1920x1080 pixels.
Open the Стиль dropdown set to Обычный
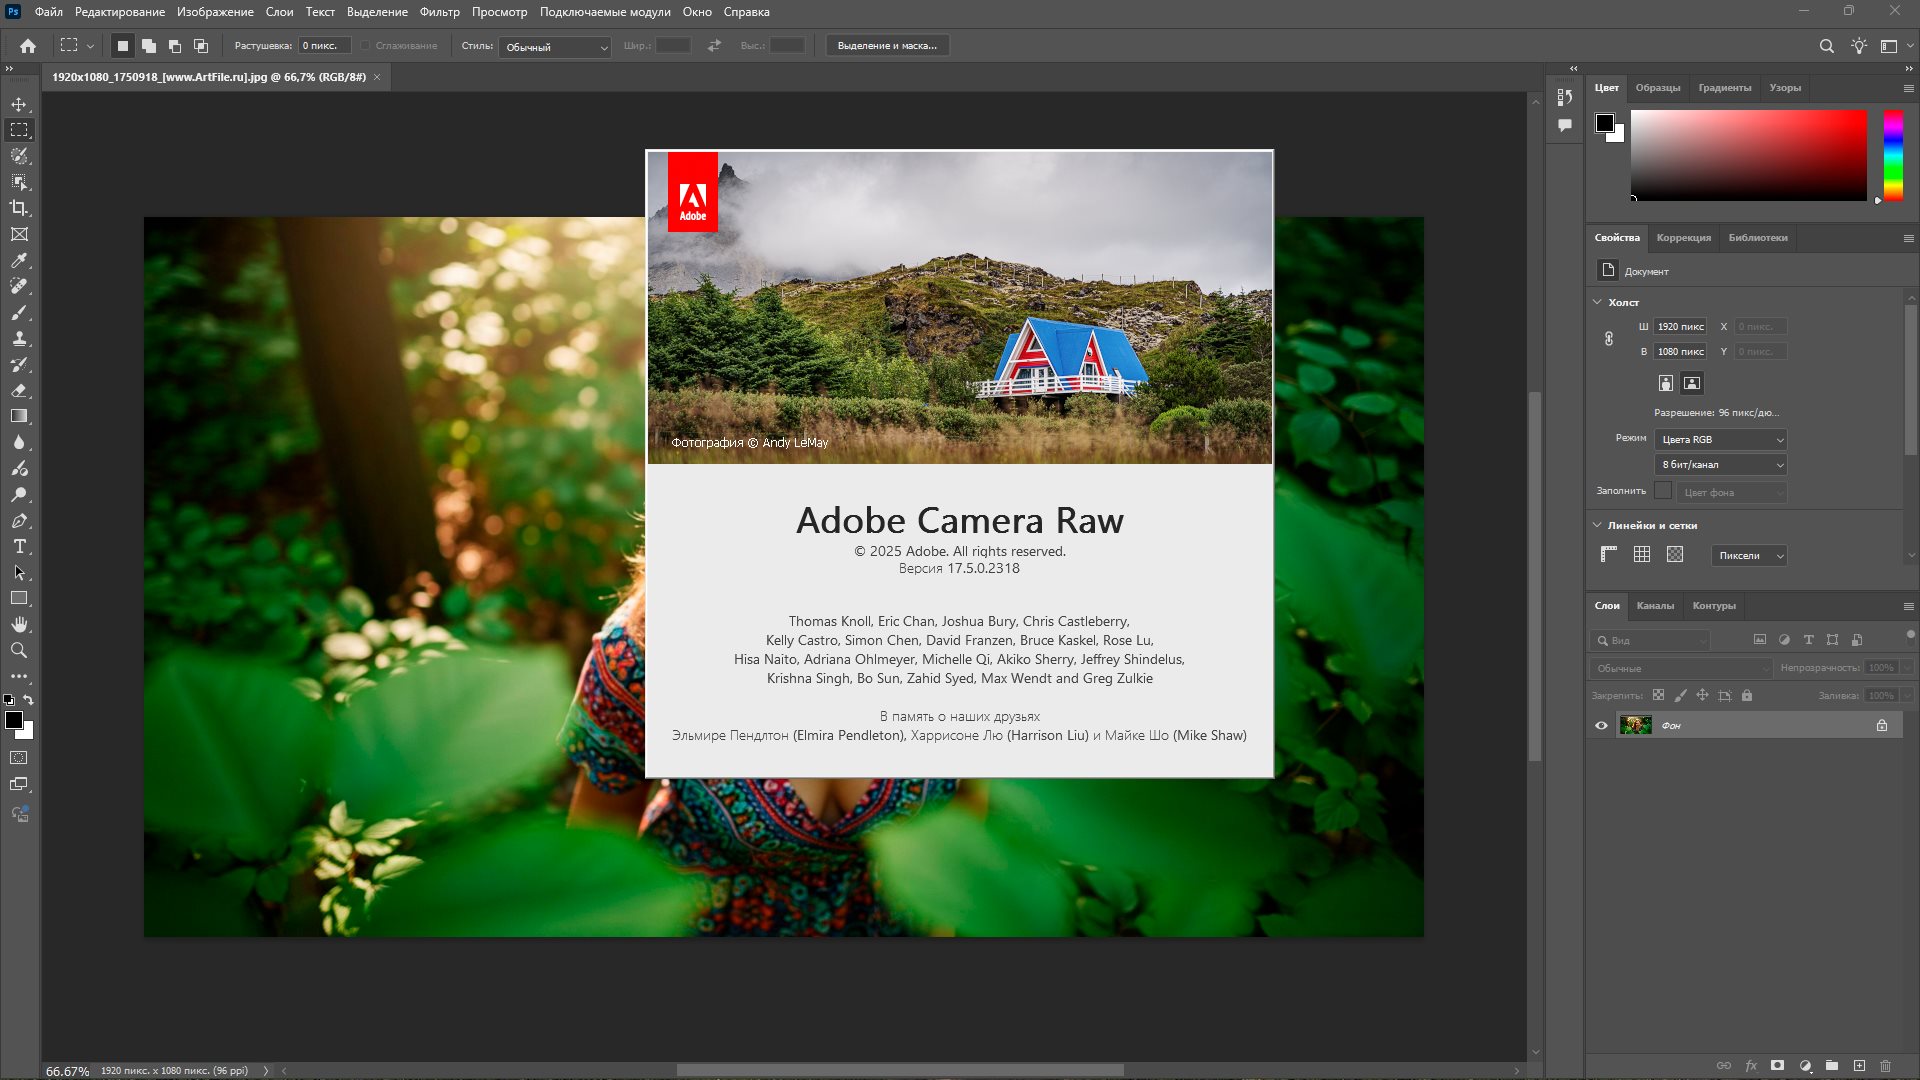tap(555, 47)
